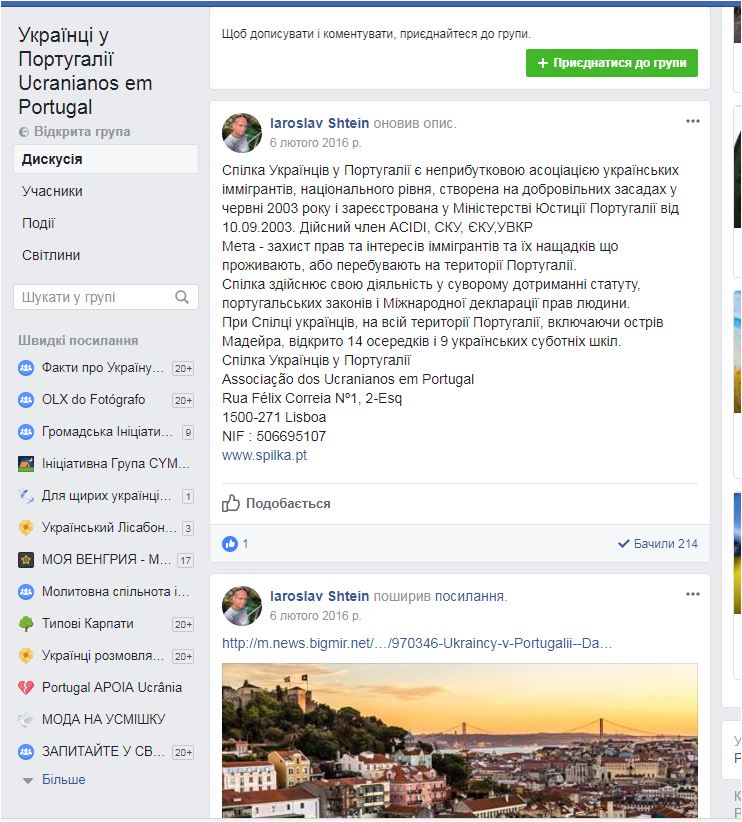742x822 pixels.
Task: Click the thumbs-up Like icon under first post
Action: [x=231, y=503]
